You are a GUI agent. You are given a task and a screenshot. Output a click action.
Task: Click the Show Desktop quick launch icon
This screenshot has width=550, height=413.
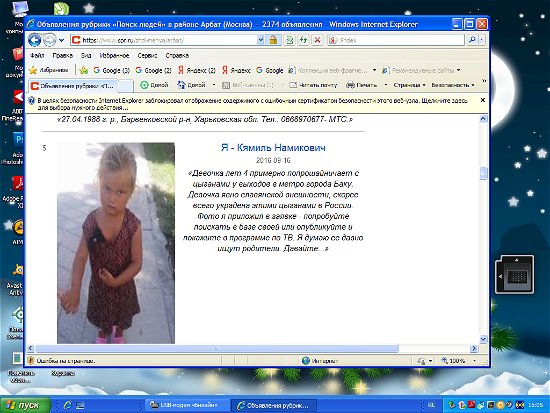coord(80,405)
